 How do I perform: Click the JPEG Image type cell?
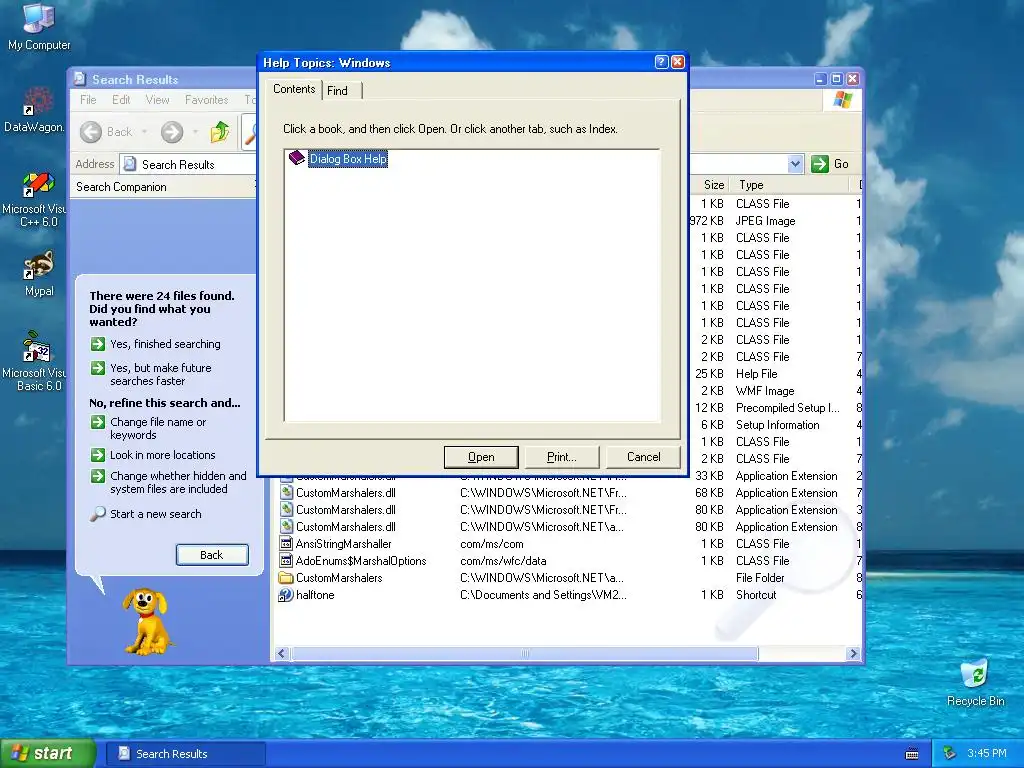tap(765, 221)
